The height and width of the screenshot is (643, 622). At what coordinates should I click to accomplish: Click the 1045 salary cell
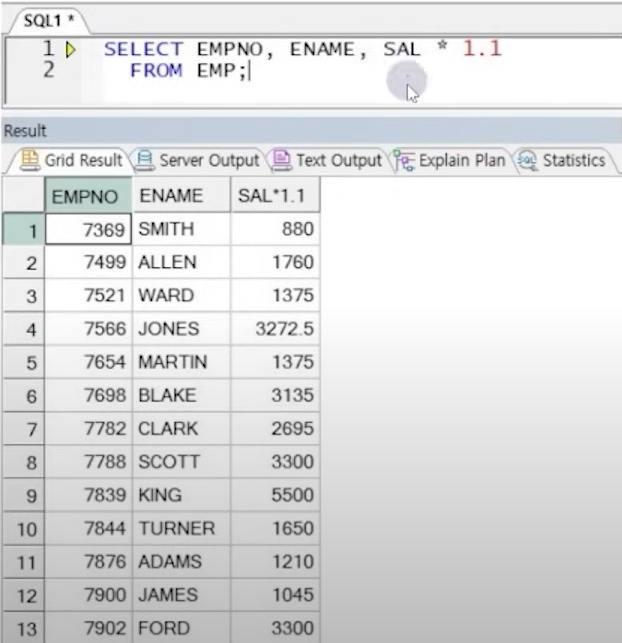(x=276, y=595)
